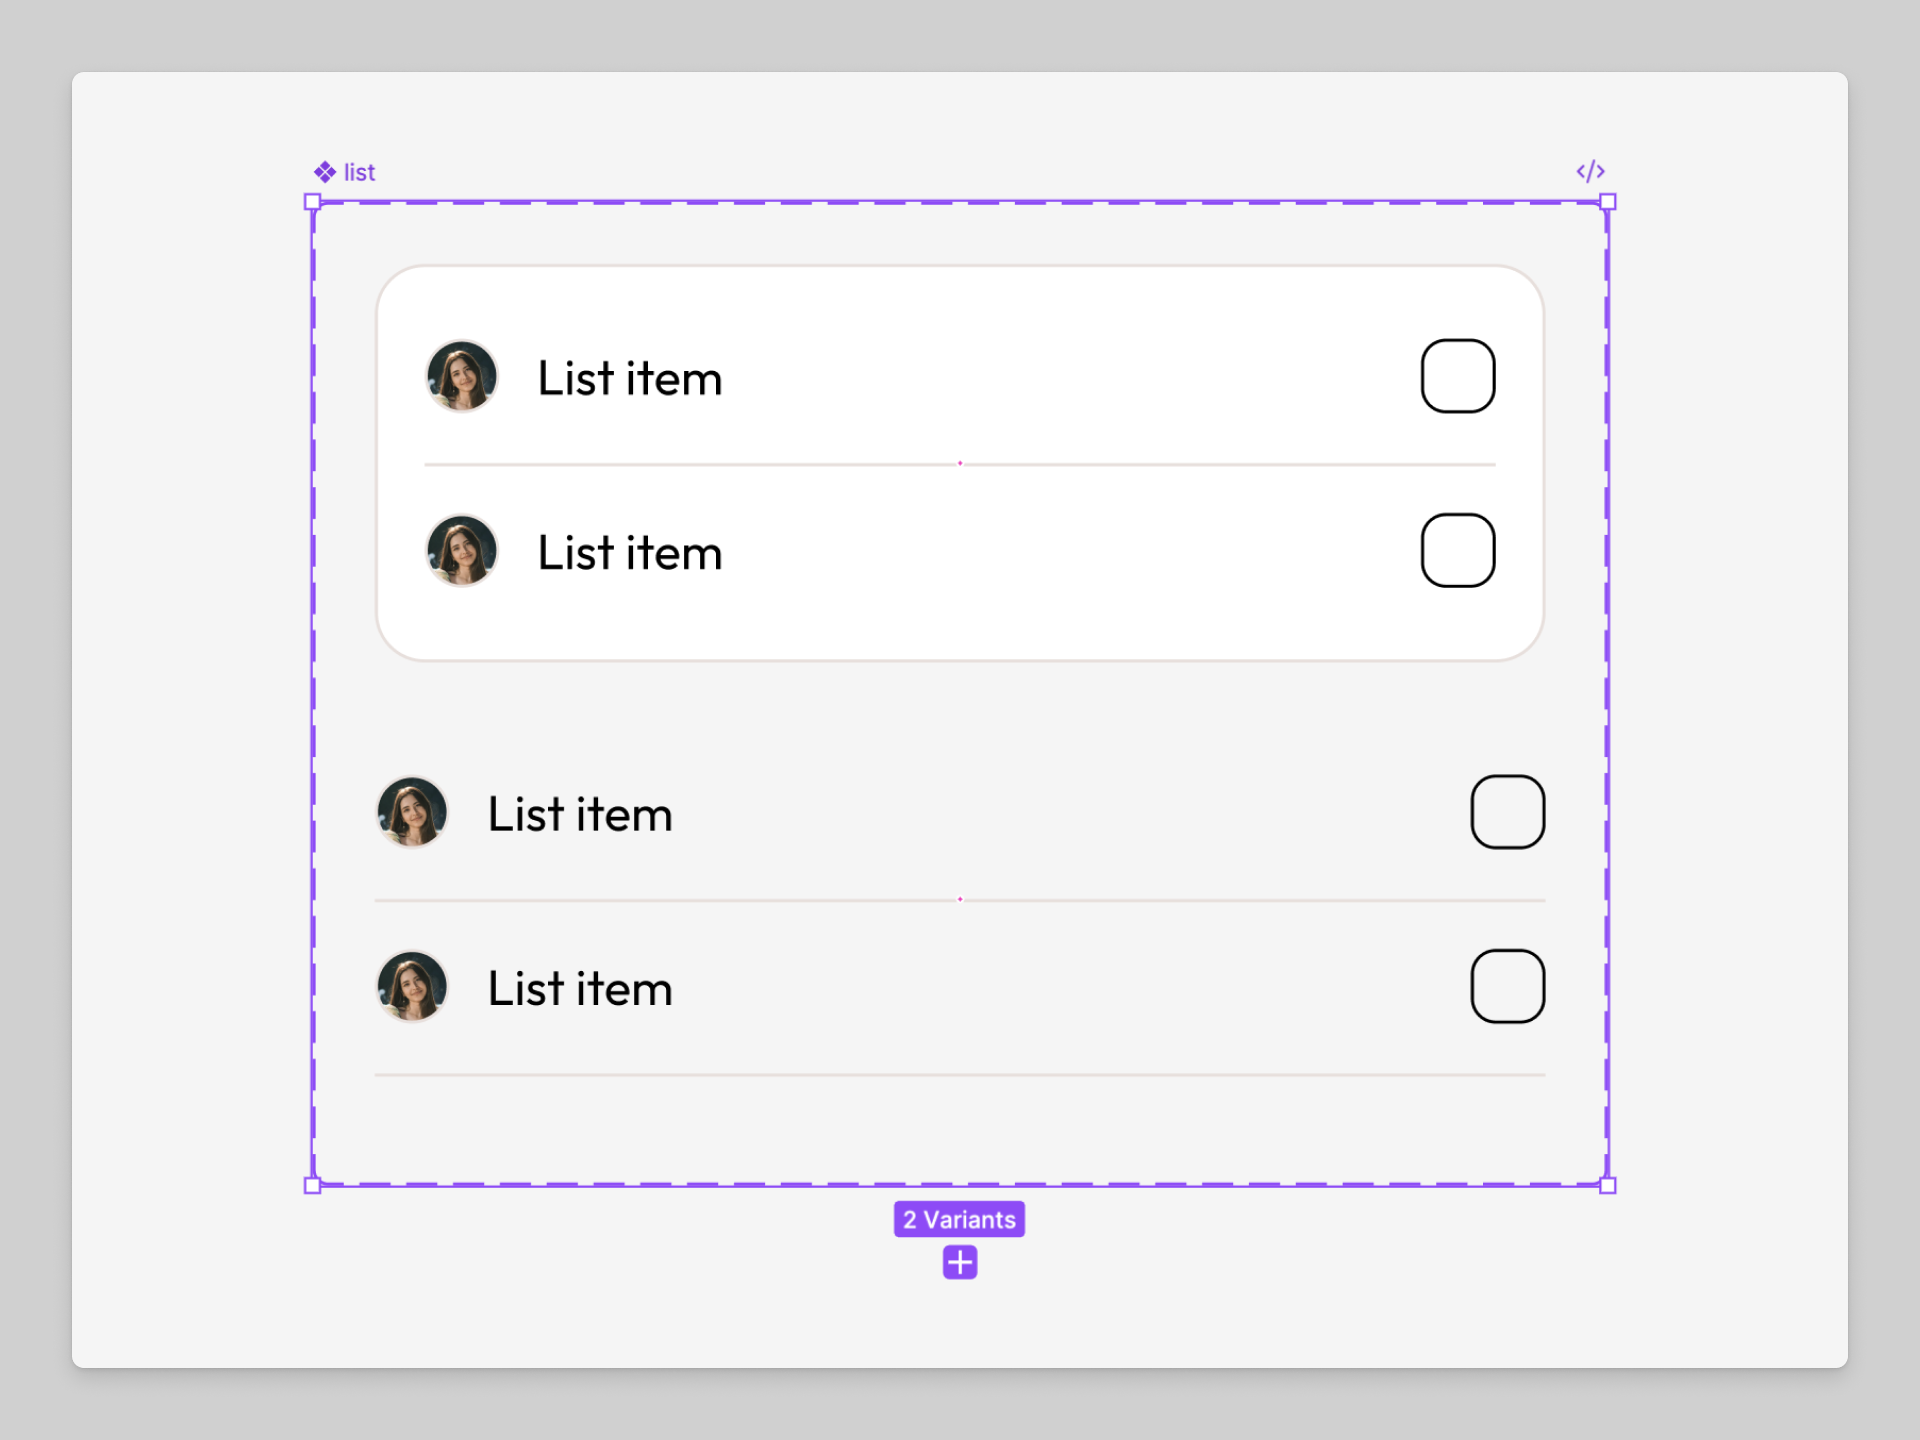Click the top-left selection corner handle

(x=312, y=202)
